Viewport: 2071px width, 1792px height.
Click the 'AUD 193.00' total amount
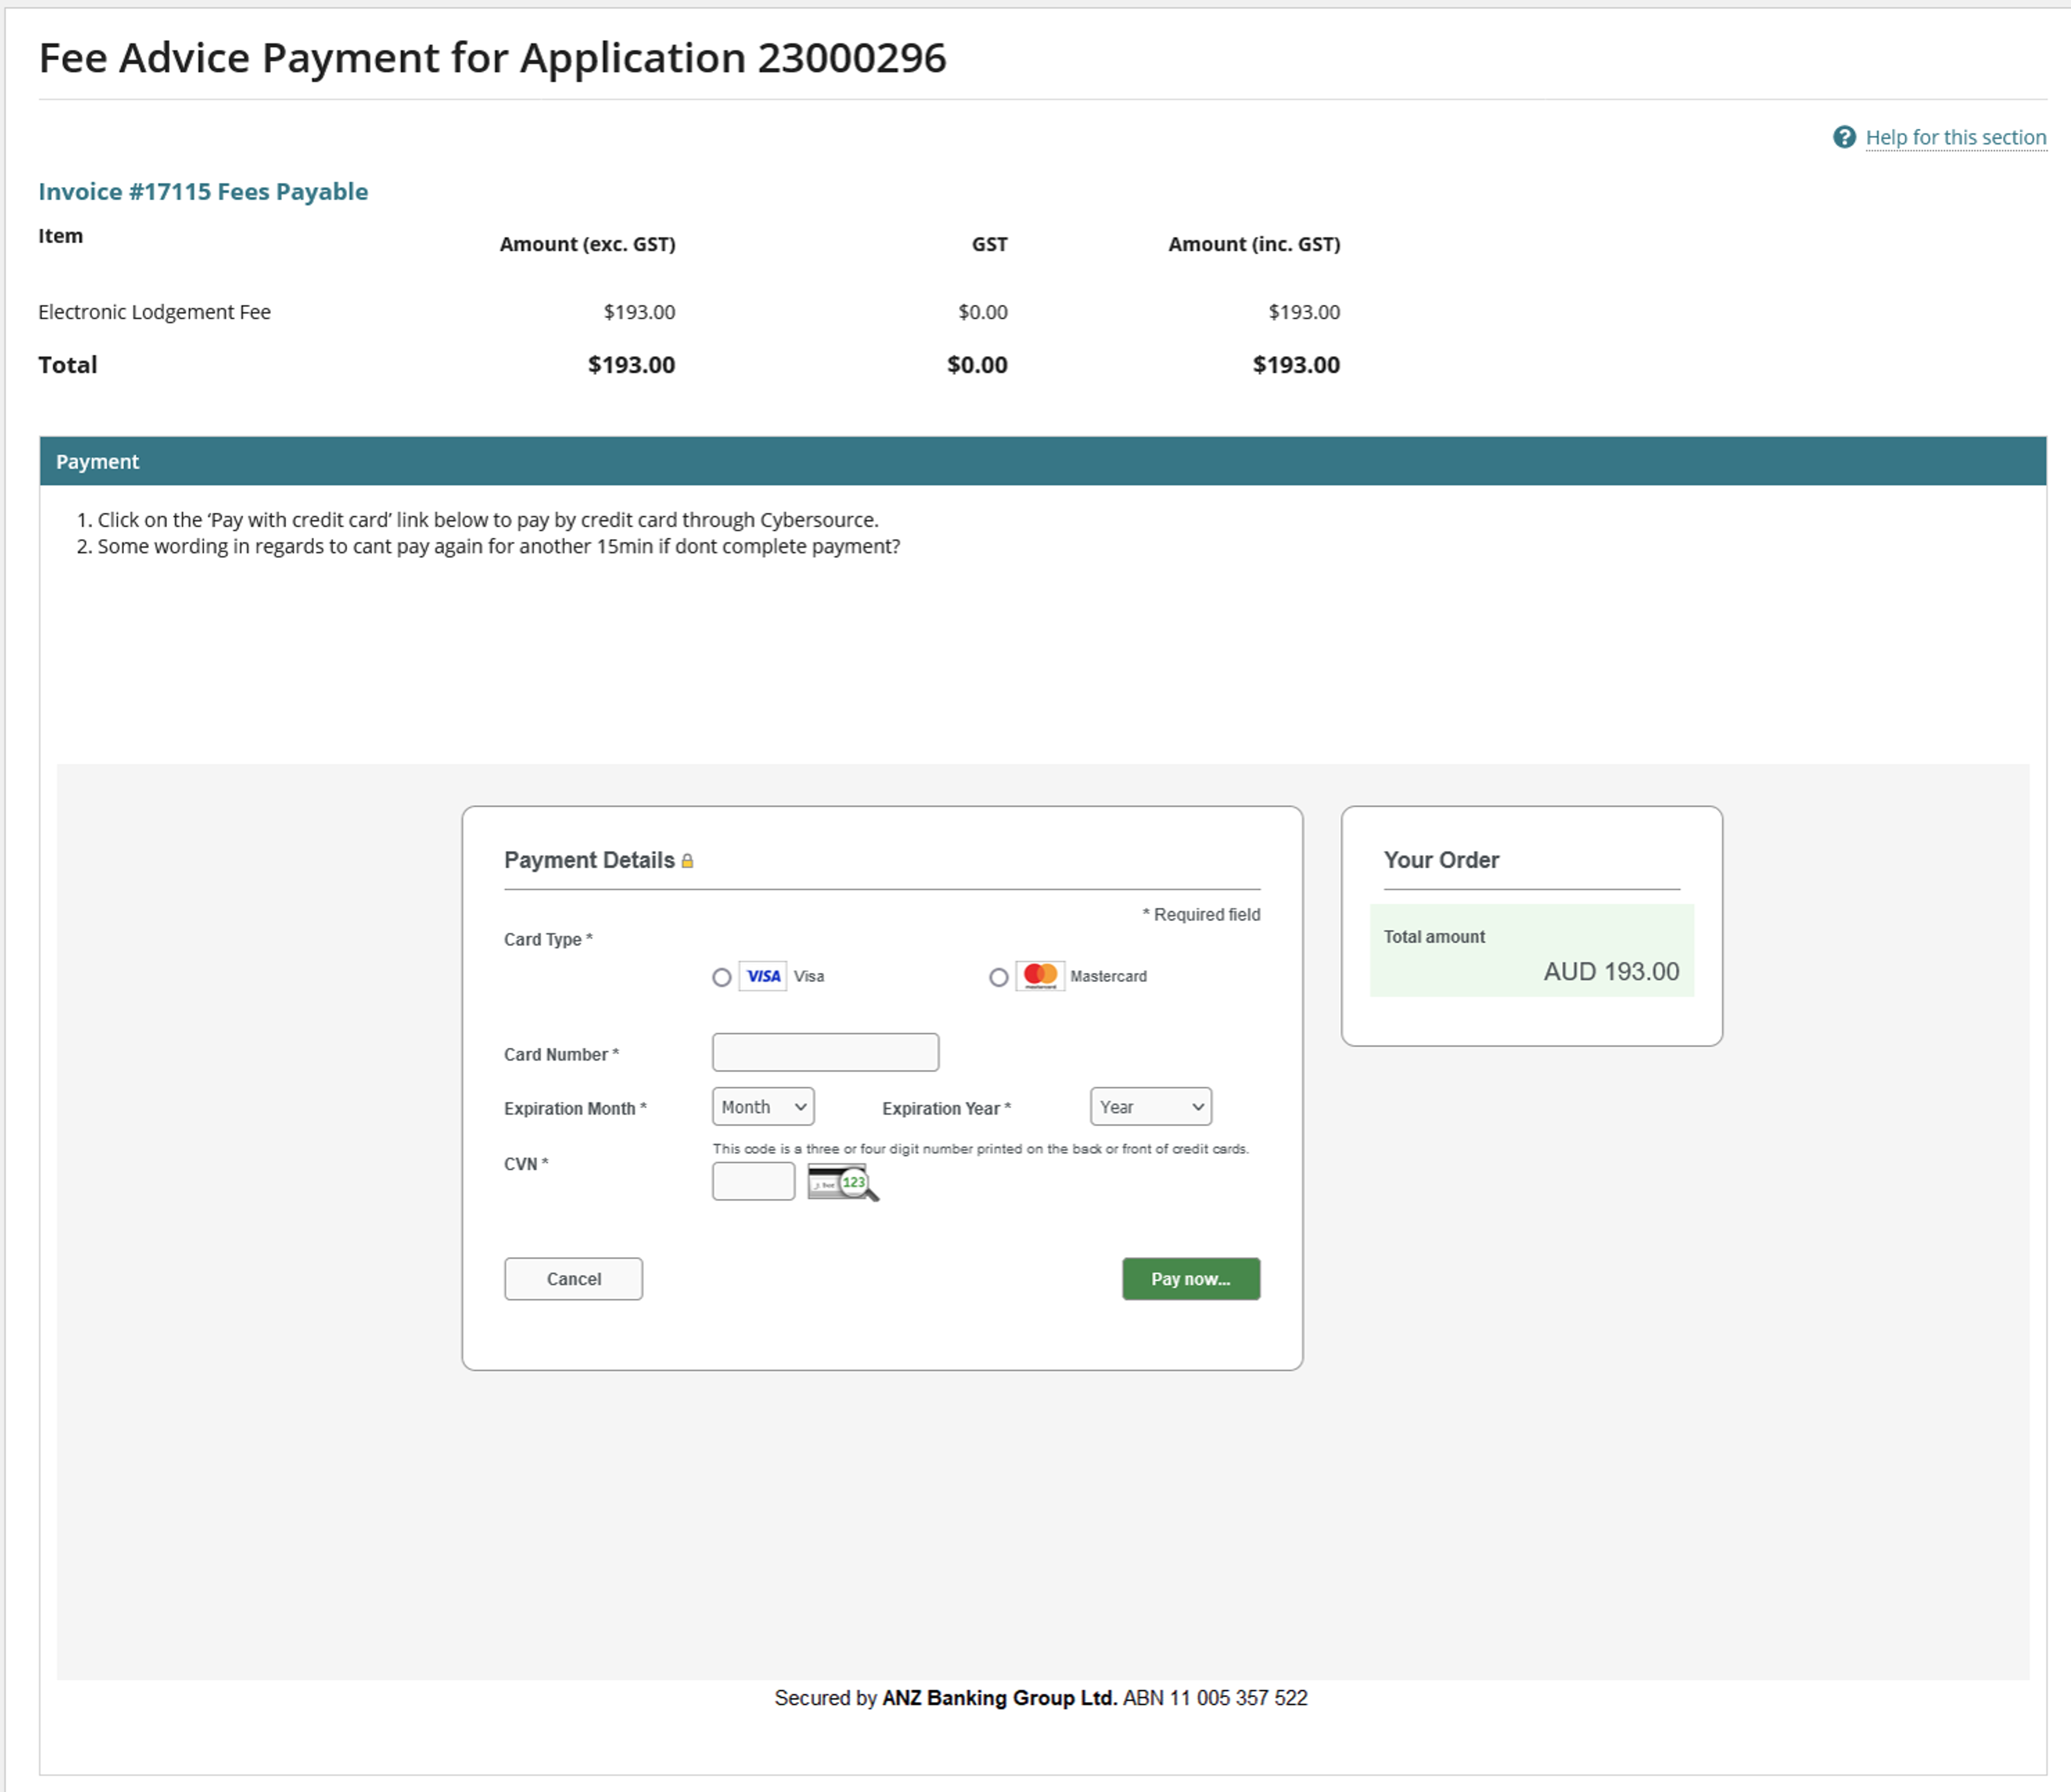(x=1611, y=971)
